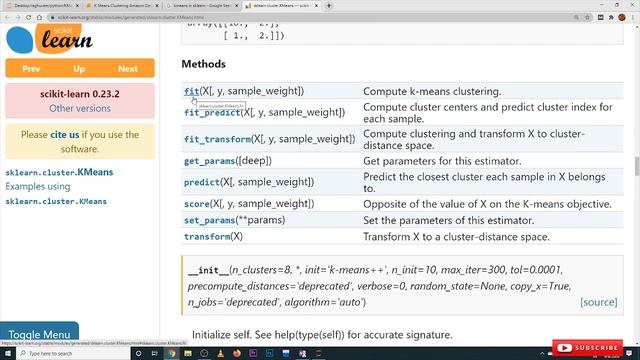The height and width of the screenshot is (360, 640).
Task: Click the Toggle Menu button
Action: 39,331
